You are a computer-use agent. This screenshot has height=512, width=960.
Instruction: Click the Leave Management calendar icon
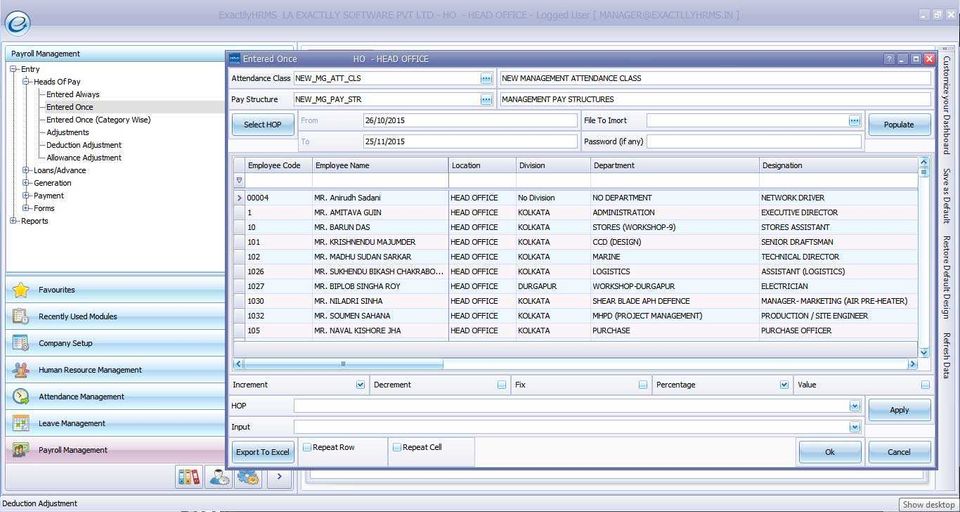[x=20, y=423]
